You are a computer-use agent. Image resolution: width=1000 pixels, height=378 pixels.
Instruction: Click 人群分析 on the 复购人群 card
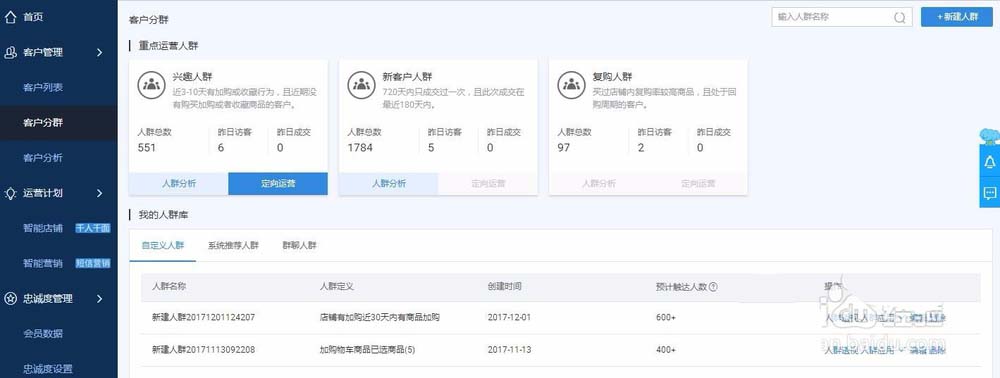[x=598, y=184]
